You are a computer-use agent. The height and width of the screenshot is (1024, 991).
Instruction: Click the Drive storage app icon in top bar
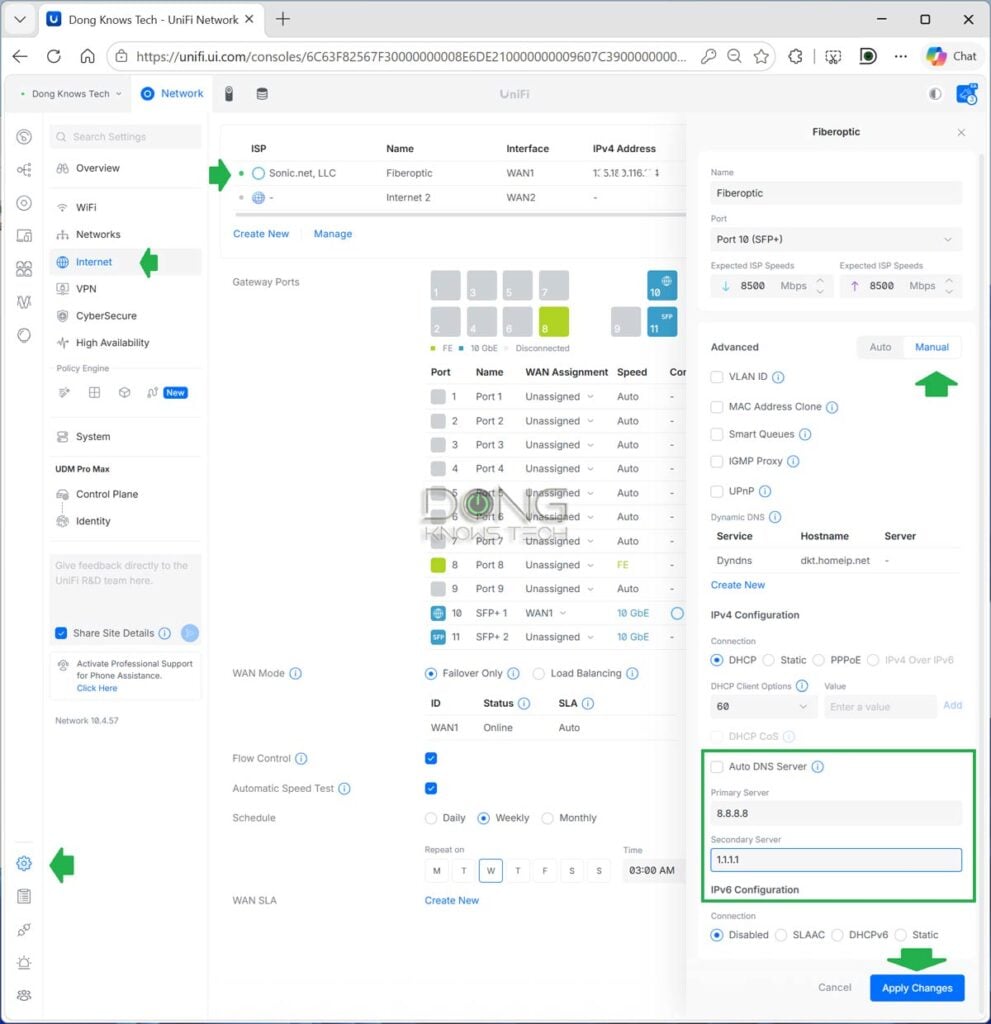262,94
